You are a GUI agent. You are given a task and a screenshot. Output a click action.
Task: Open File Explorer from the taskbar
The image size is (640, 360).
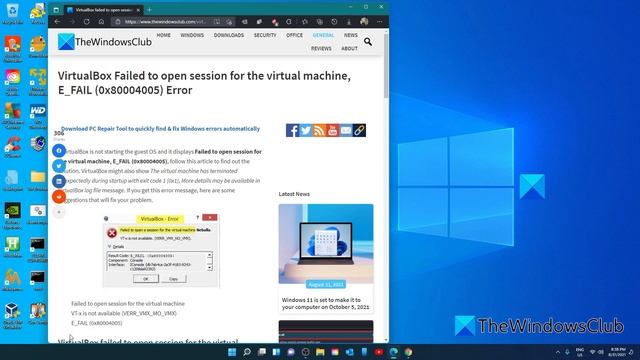pos(320,352)
